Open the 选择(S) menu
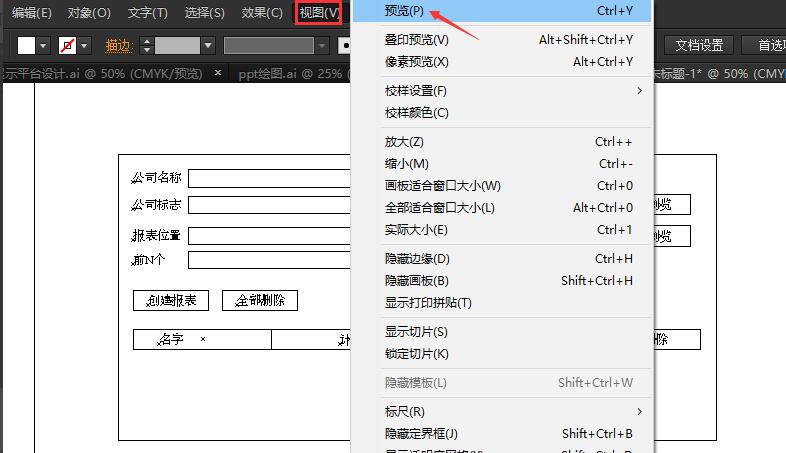Viewport: 786px width, 453px height. click(x=205, y=13)
